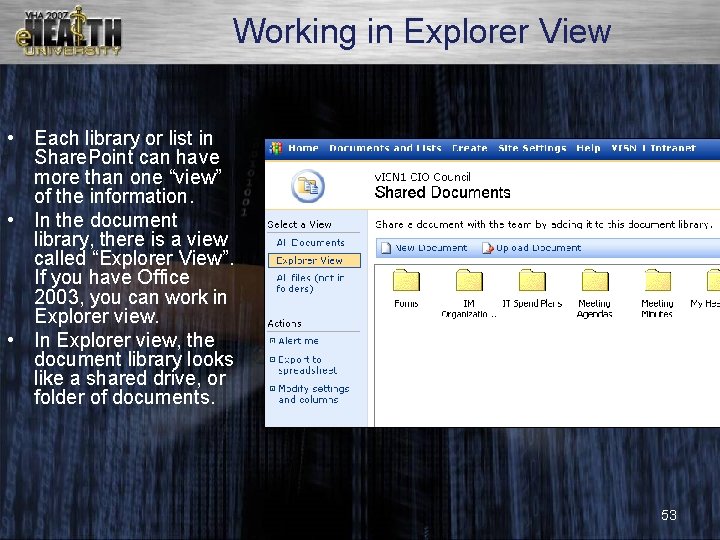The height and width of the screenshot is (540, 720).
Task: Open Site Settings from navigation bar
Action: (x=532, y=148)
